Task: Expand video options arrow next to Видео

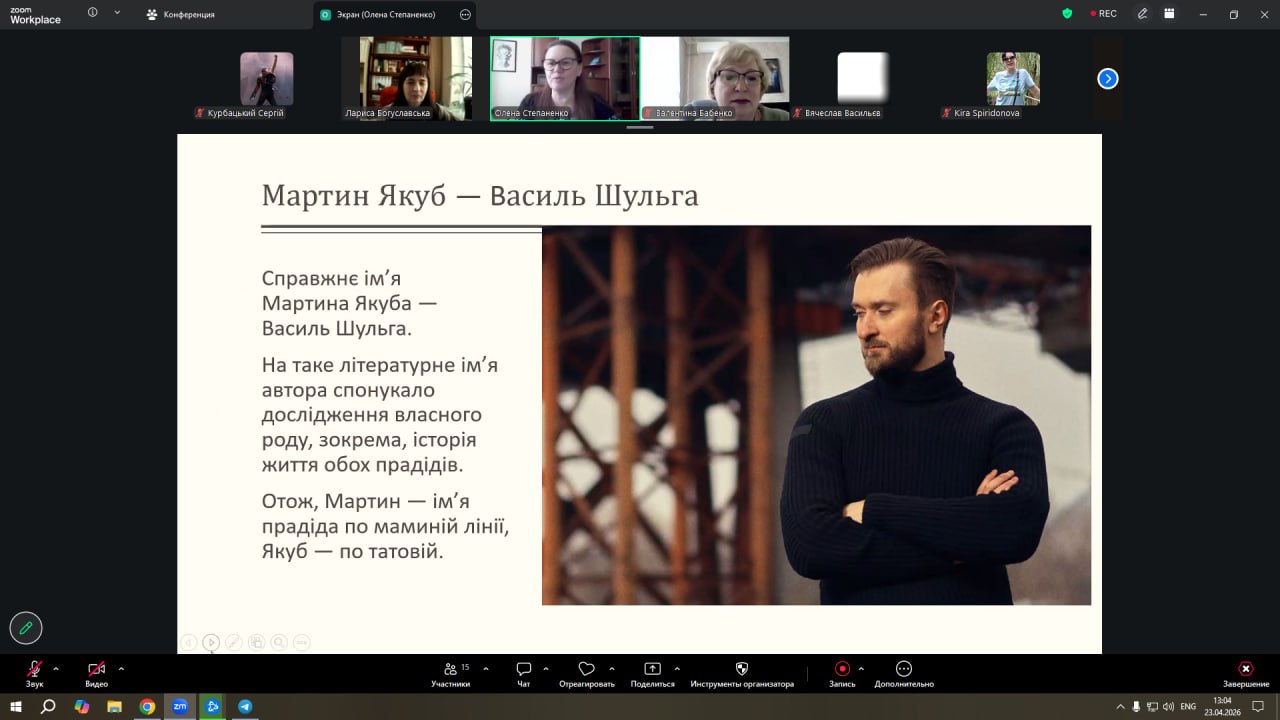Action: (121, 668)
